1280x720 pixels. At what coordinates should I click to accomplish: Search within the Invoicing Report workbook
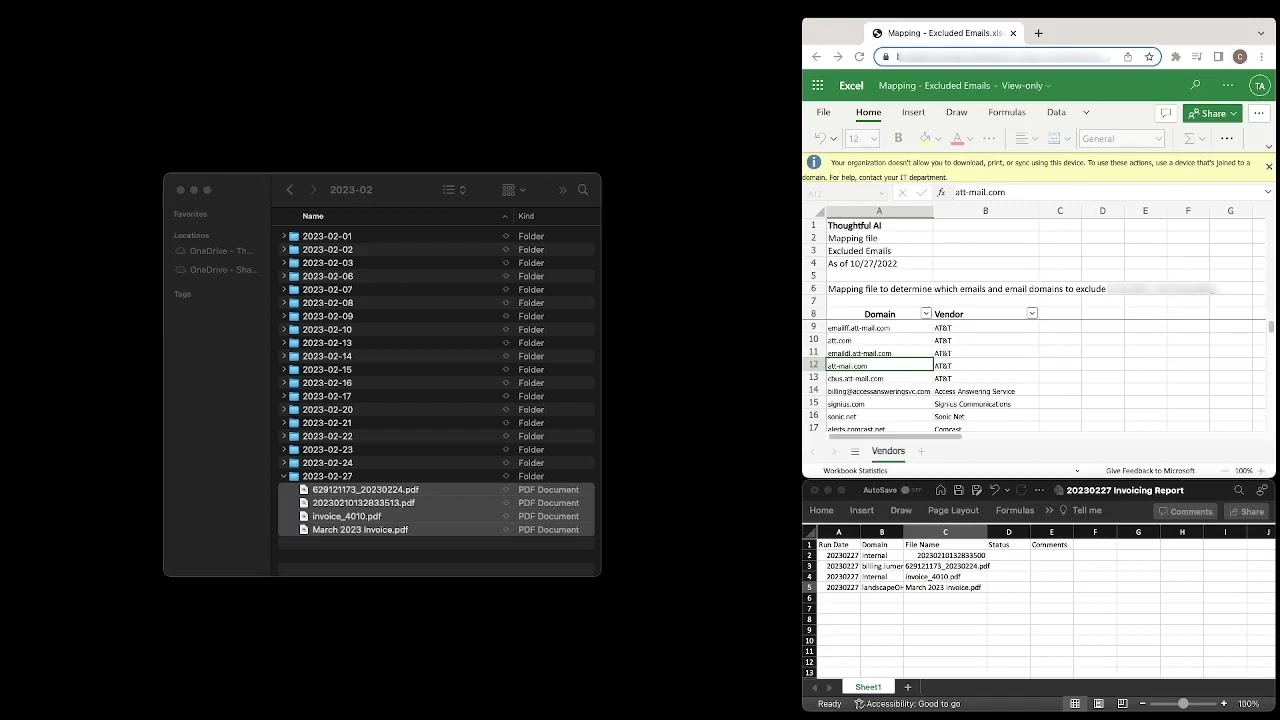pos(1239,490)
